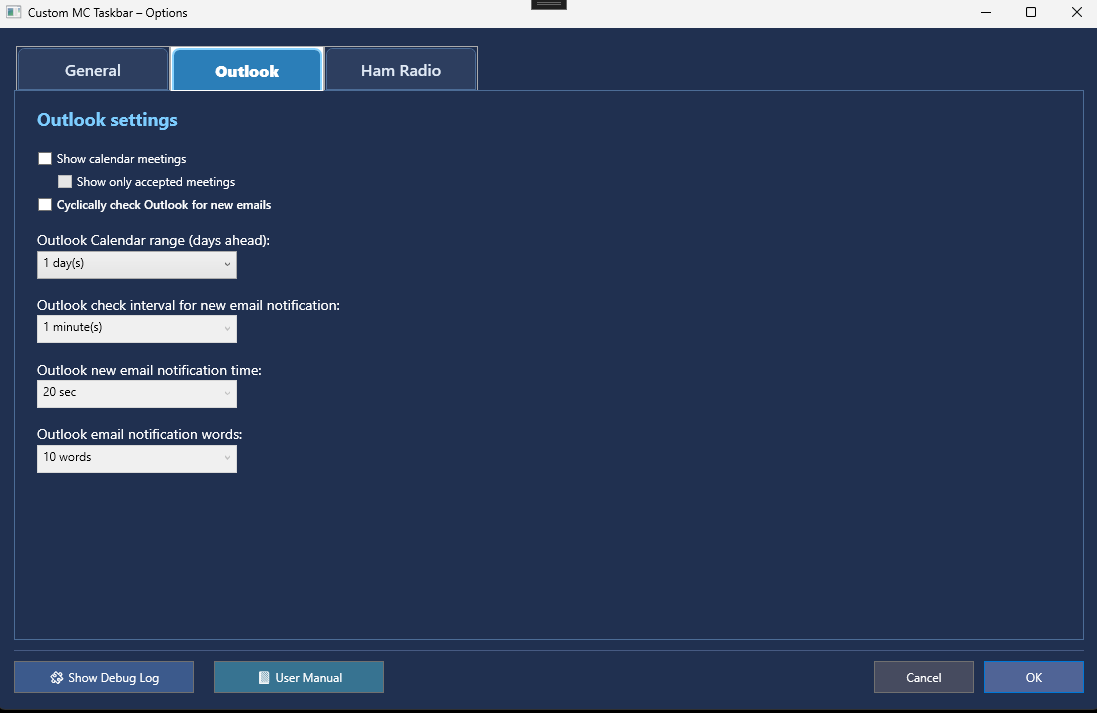Viewport: 1097px width, 713px height.
Task: Maximize the Options window
Action: [x=1031, y=13]
